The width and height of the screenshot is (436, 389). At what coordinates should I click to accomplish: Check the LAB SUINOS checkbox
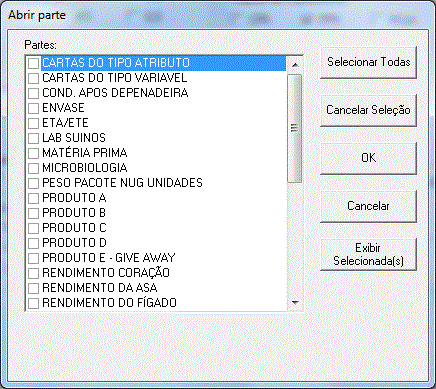point(33,138)
